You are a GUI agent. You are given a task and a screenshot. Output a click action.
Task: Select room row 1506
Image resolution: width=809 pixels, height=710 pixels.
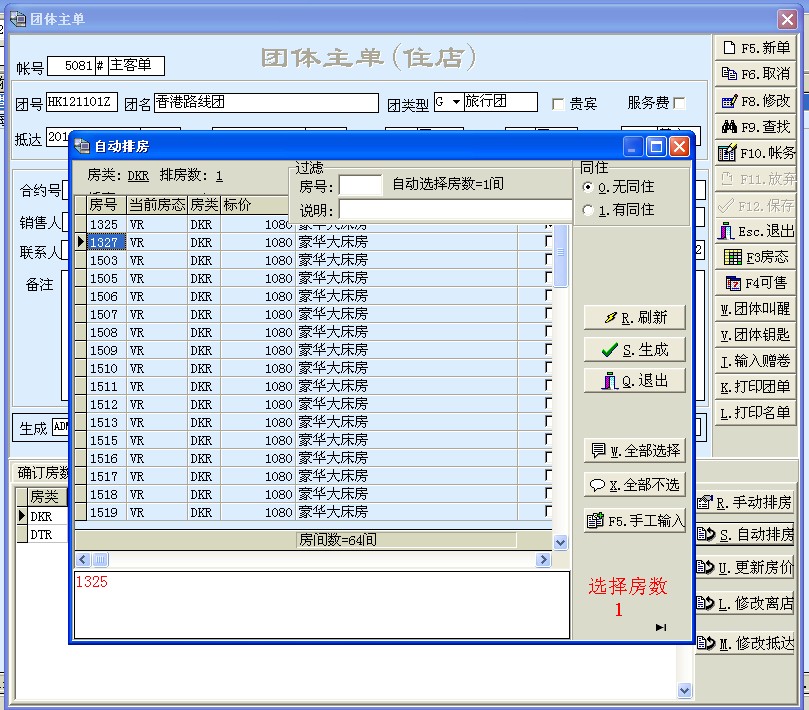(x=313, y=296)
